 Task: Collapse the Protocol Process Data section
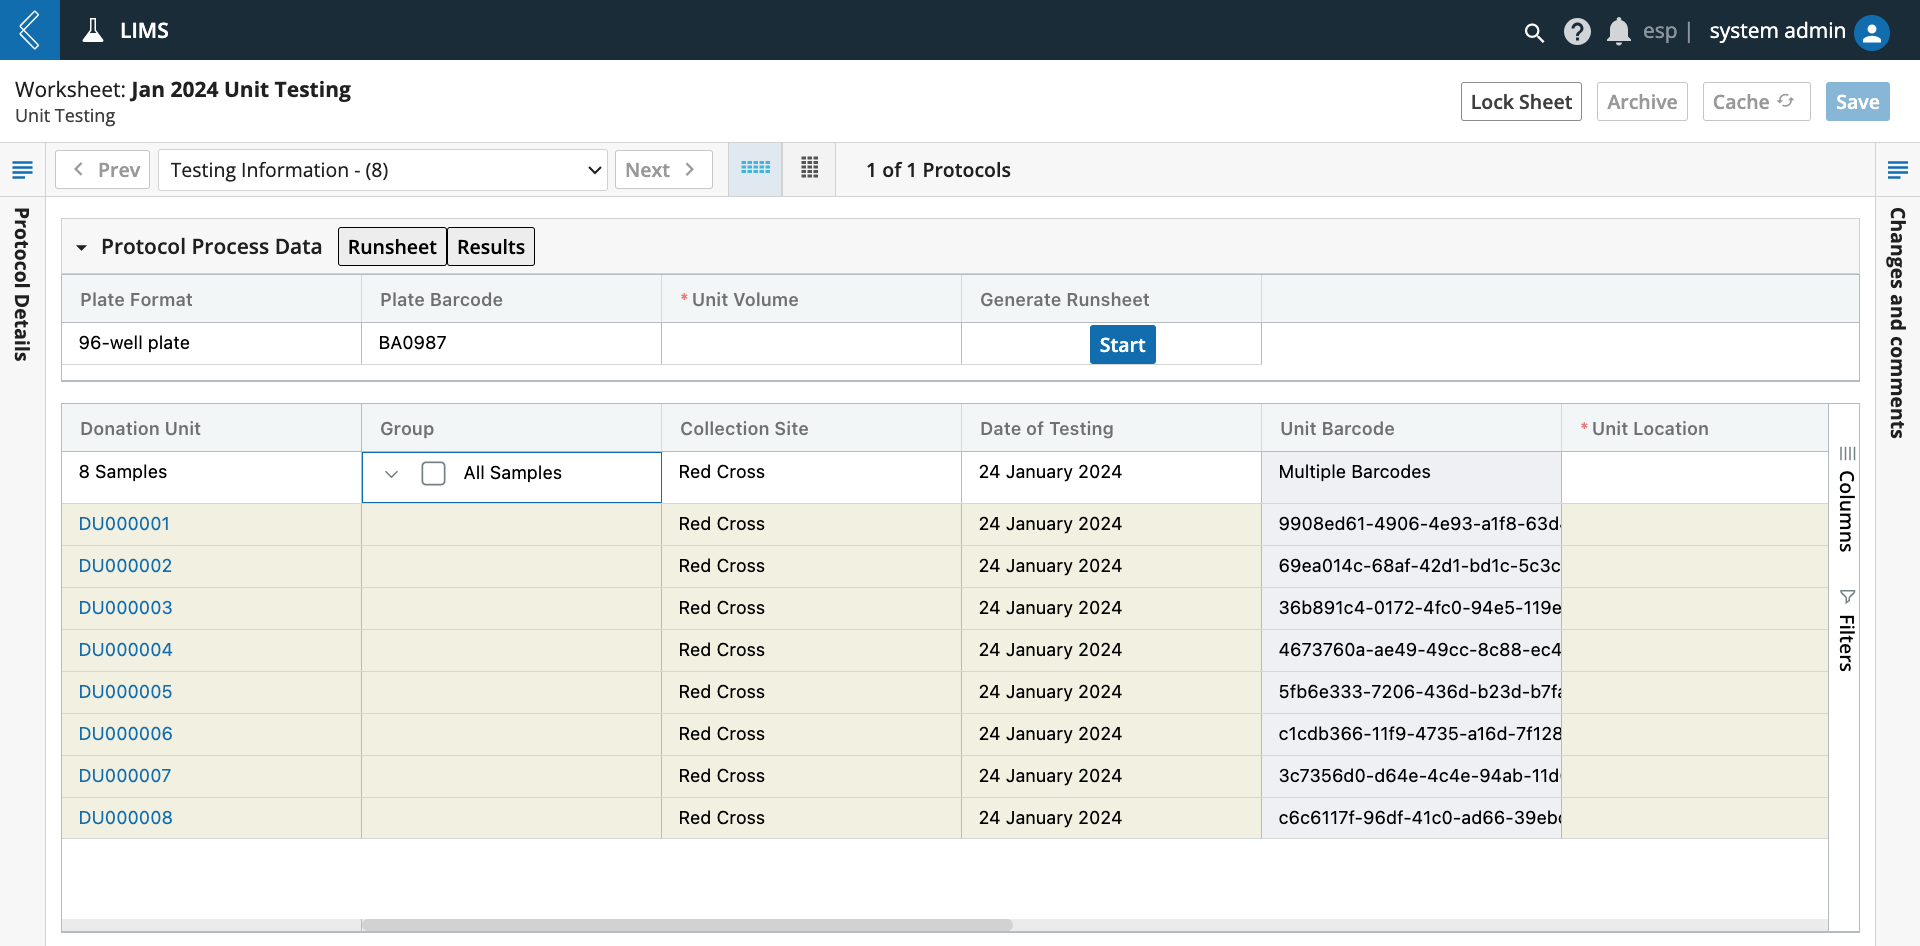click(x=82, y=247)
